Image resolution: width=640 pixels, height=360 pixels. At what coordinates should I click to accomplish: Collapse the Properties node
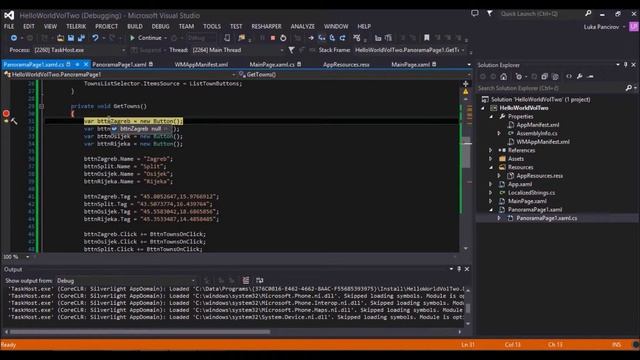click(x=491, y=116)
